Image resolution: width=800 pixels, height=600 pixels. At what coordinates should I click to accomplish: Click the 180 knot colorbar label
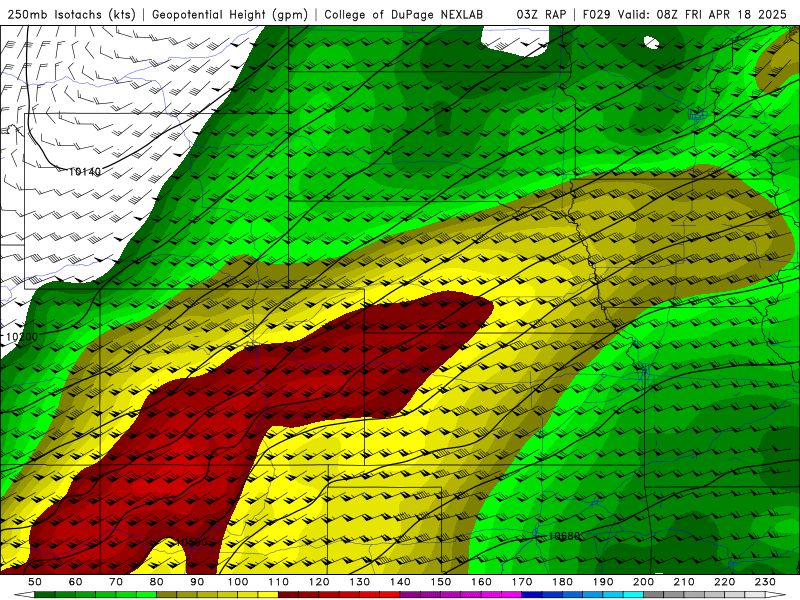pyautogui.click(x=562, y=582)
